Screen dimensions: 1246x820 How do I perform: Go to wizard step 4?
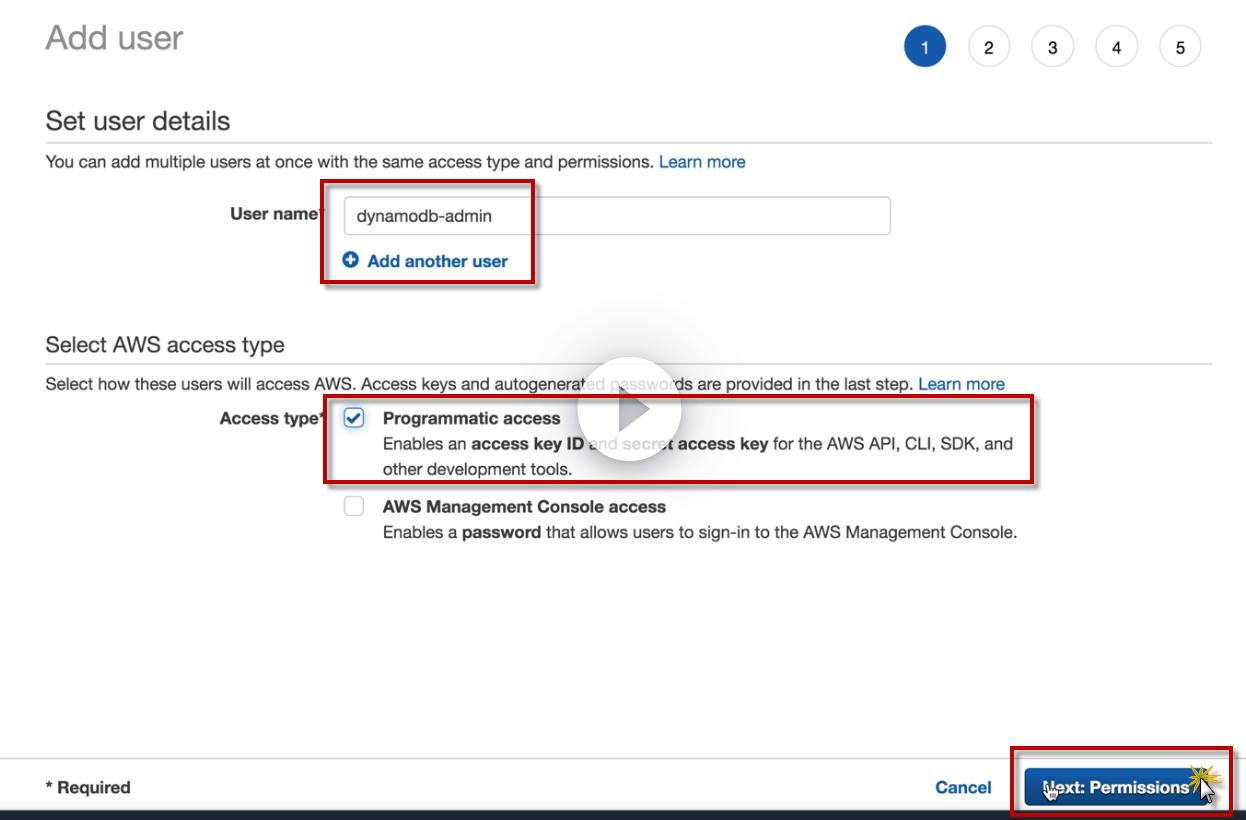(1117, 47)
